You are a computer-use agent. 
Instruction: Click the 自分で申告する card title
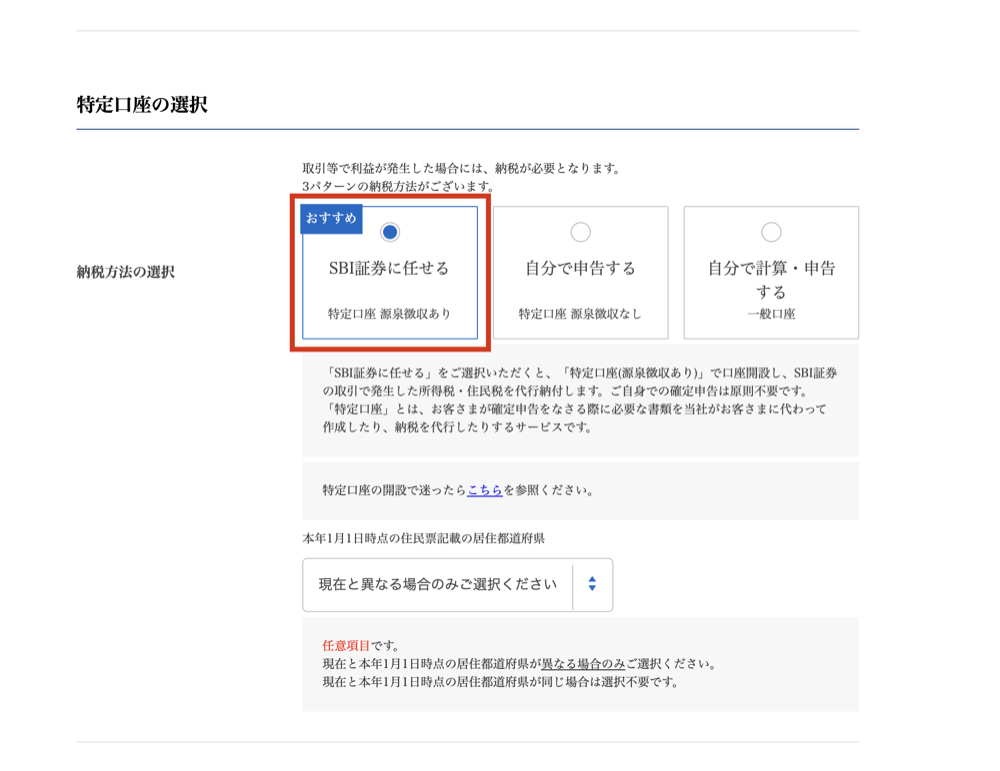580,268
